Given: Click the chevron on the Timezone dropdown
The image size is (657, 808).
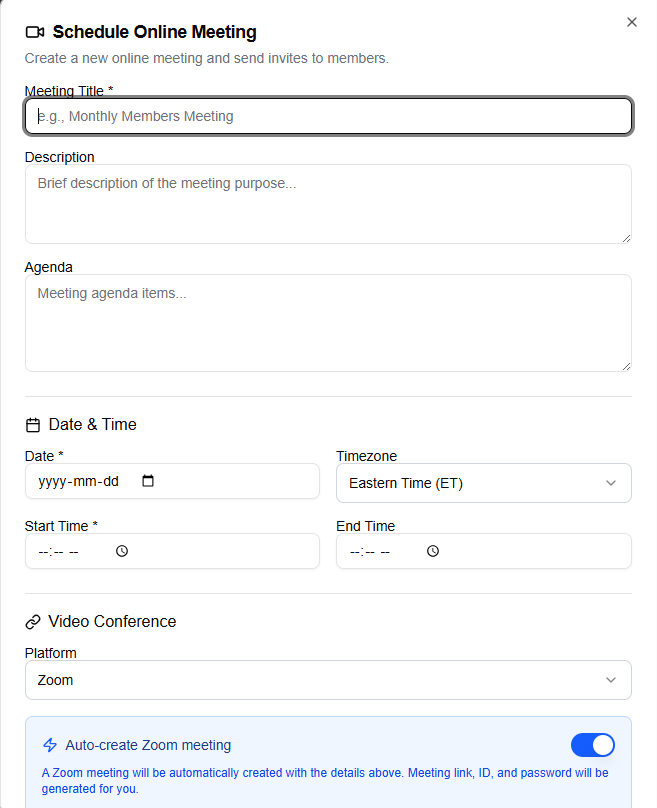Looking at the screenshot, I should point(611,482).
